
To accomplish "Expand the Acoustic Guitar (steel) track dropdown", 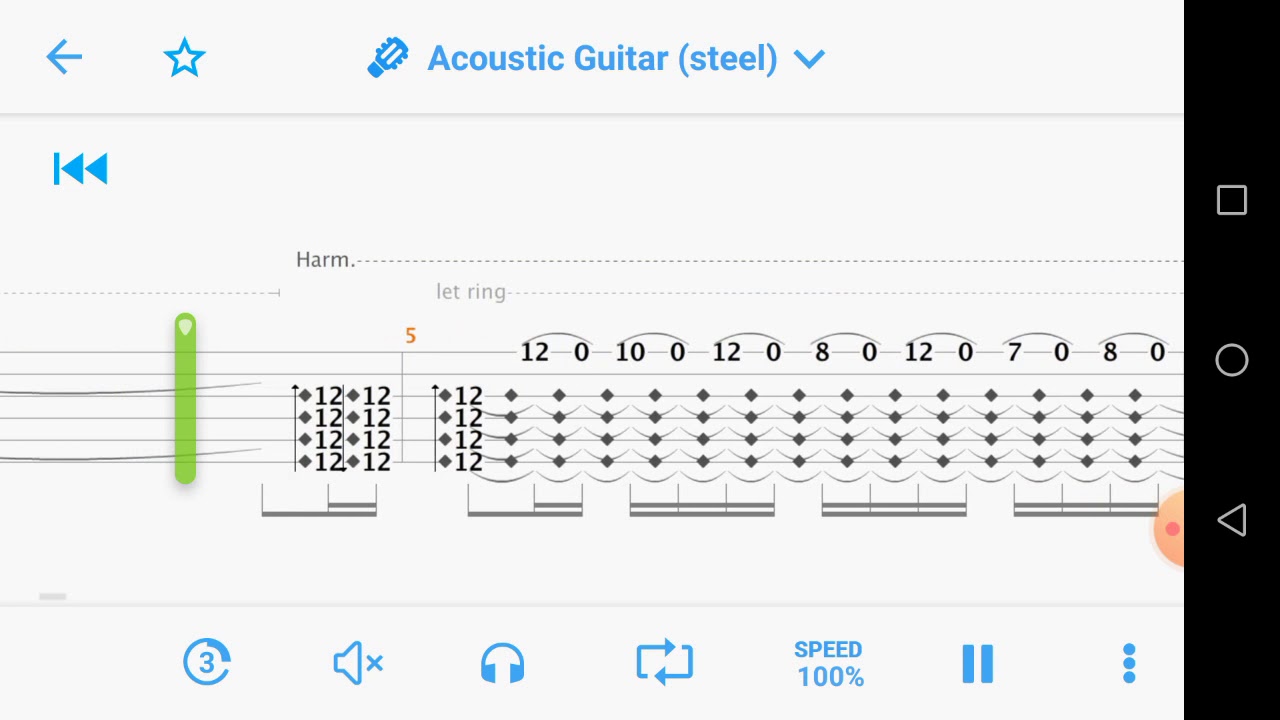I will [602, 58].
